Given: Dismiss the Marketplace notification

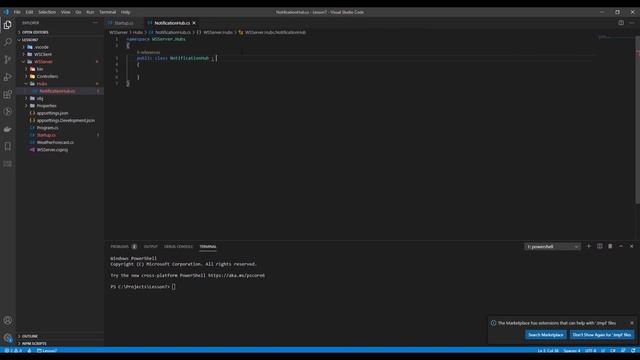Looking at the screenshot, I should (632, 323).
